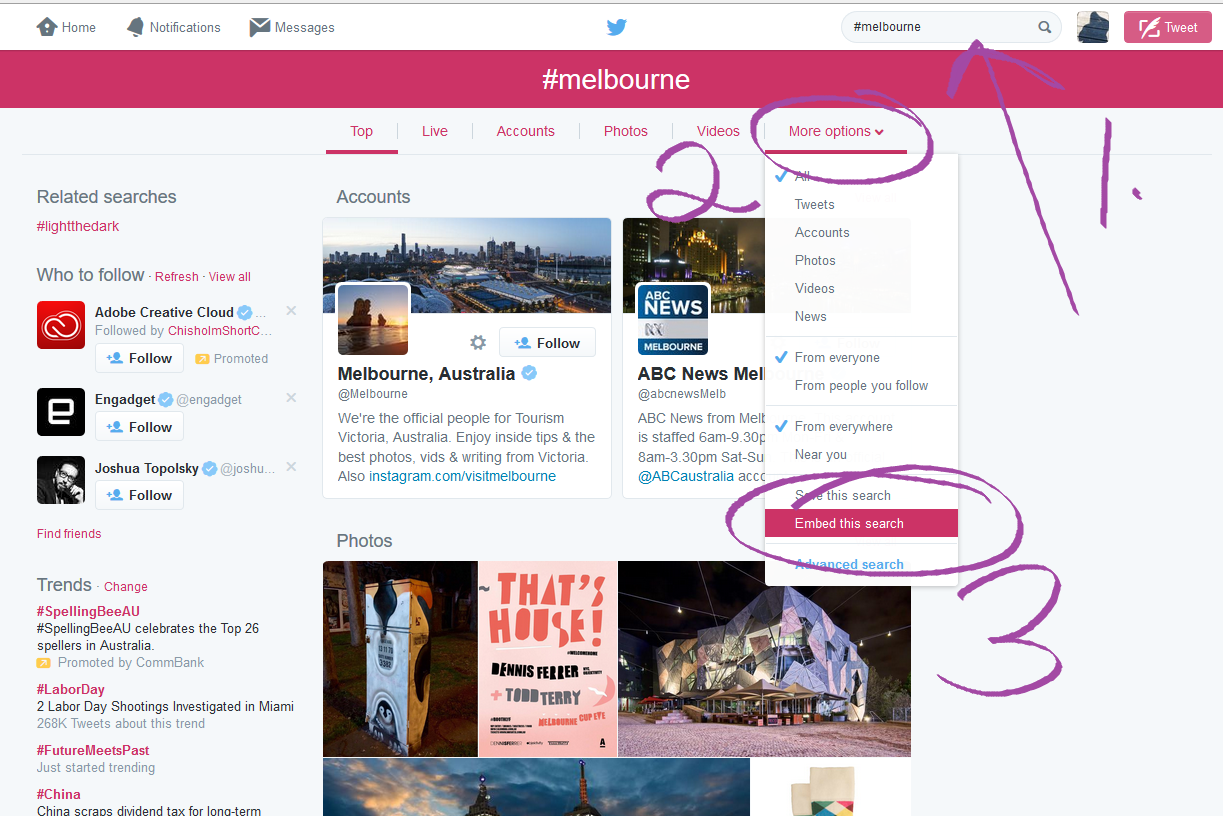Open instagram.com/visitmelbourne link

click(x=462, y=476)
